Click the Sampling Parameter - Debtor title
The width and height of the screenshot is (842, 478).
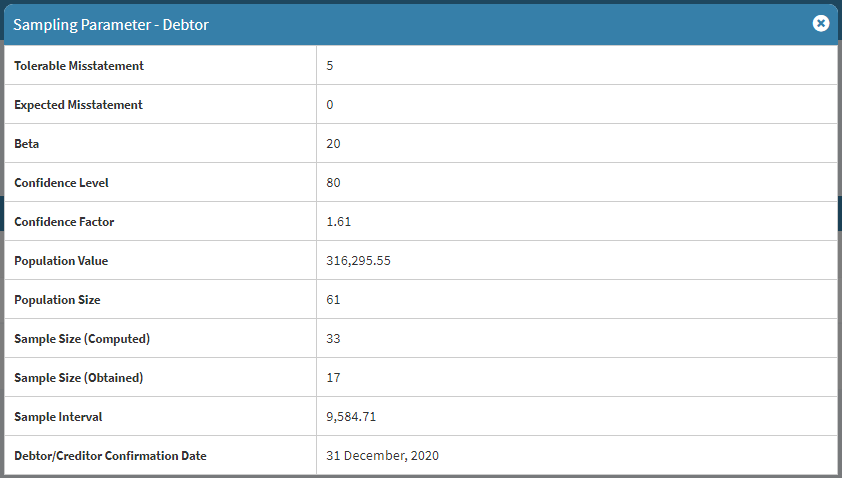[x=111, y=23]
